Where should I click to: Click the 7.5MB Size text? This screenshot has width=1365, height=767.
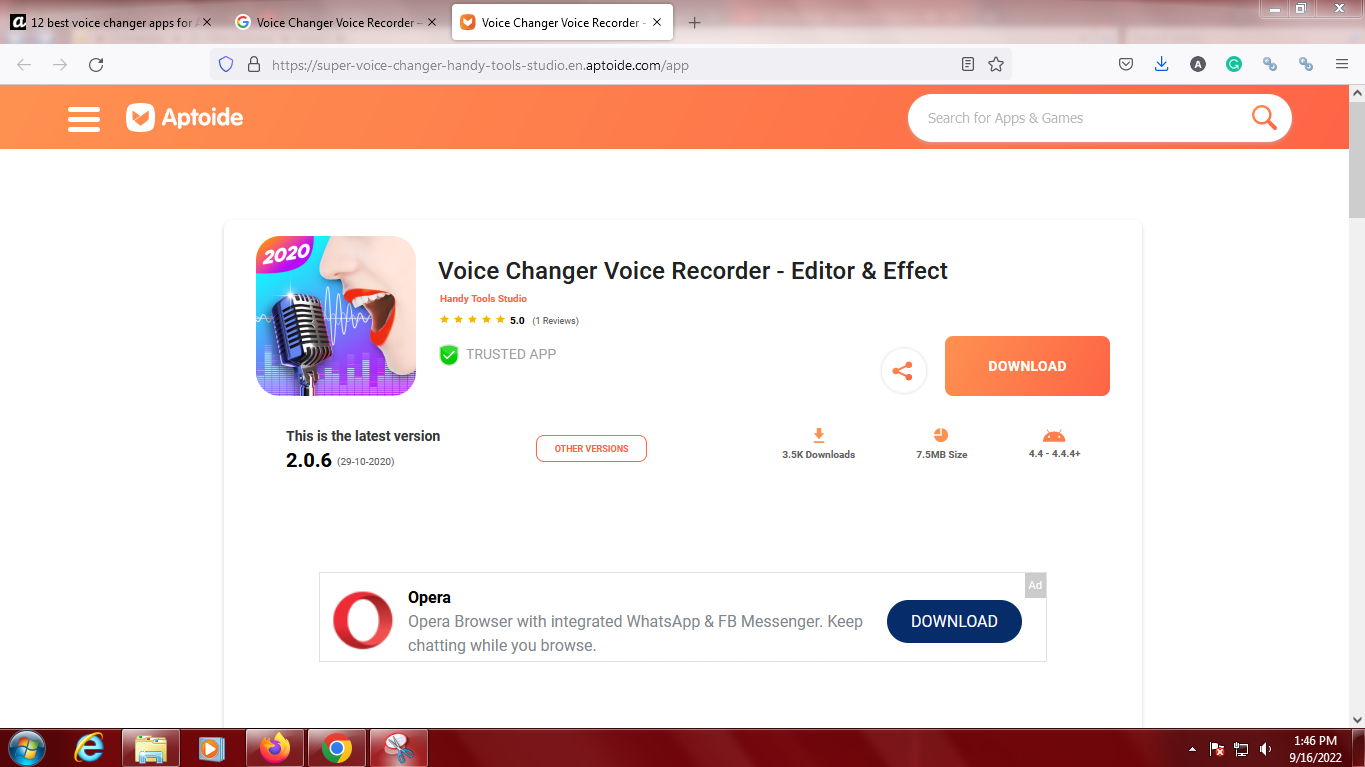[x=941, y=454]
